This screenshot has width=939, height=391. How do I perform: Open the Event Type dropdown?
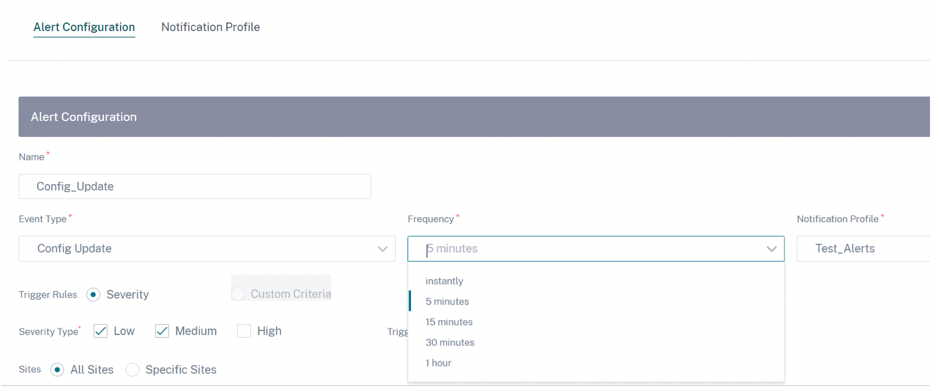point(207,248)
